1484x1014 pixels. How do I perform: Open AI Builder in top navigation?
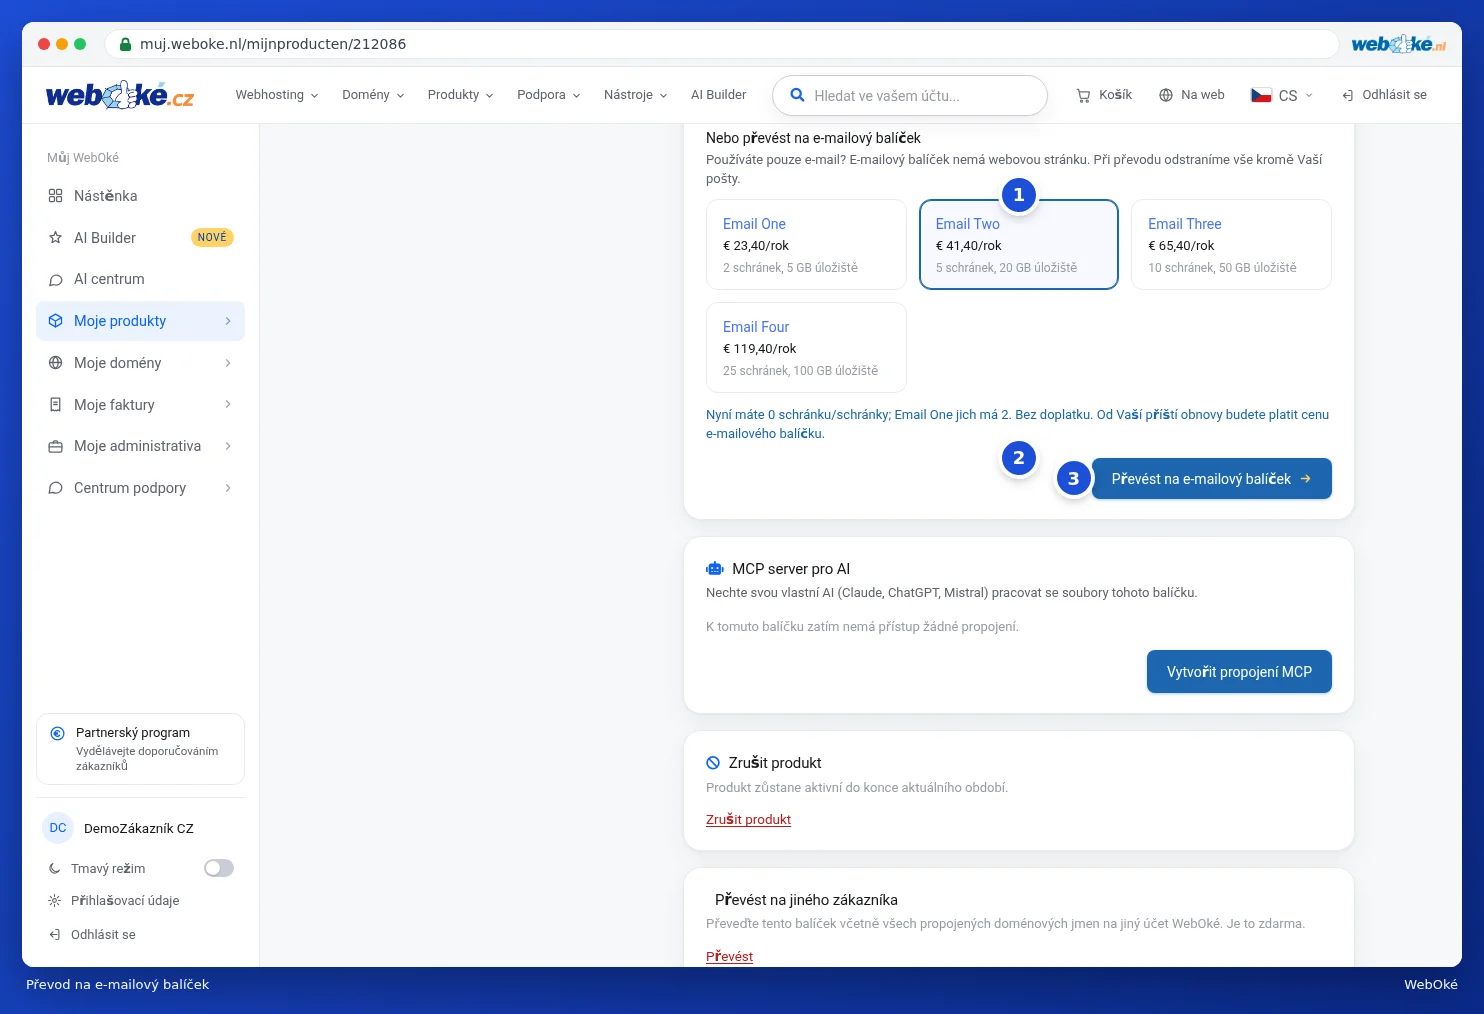[718, 95]
